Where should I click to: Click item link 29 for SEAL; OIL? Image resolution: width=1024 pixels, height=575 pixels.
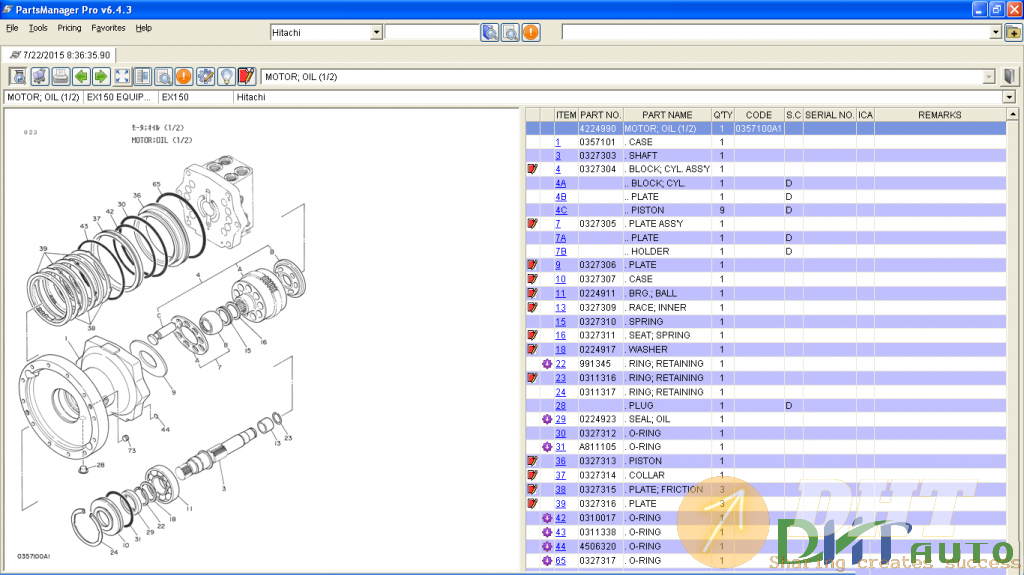click(561, 419)
